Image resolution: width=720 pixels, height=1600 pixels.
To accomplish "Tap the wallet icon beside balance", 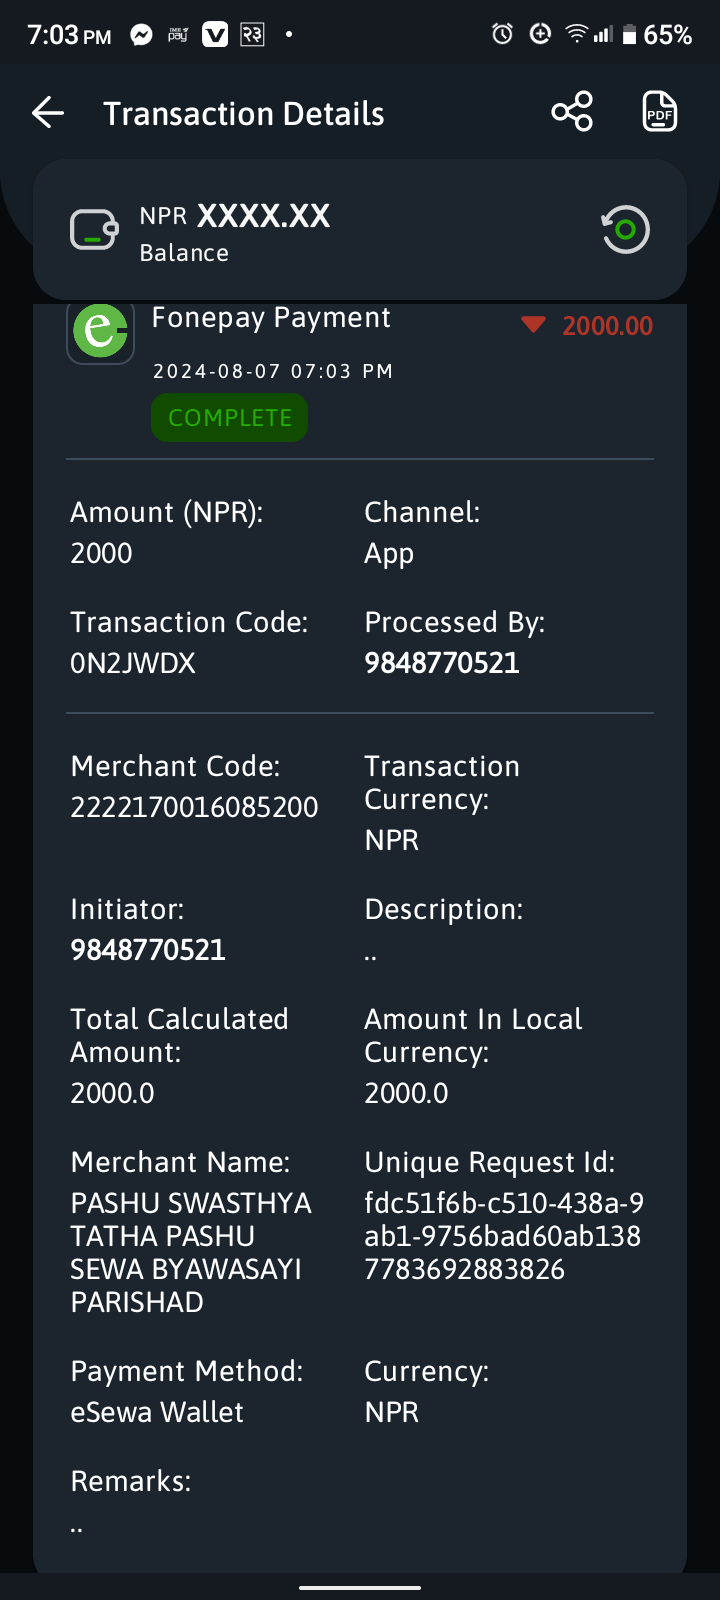I will (94, 230).
